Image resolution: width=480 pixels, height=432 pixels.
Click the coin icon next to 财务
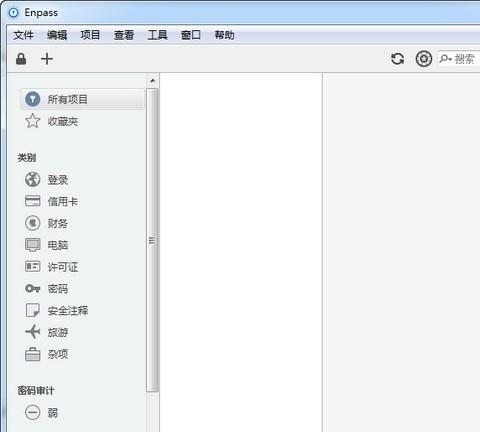[x=33, y=223]
